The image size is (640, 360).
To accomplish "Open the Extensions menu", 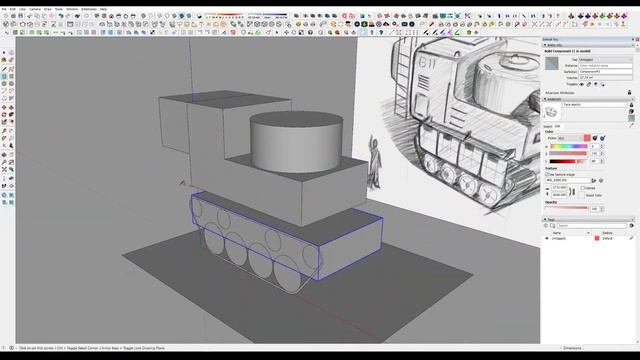I will (x=89, y=9).
